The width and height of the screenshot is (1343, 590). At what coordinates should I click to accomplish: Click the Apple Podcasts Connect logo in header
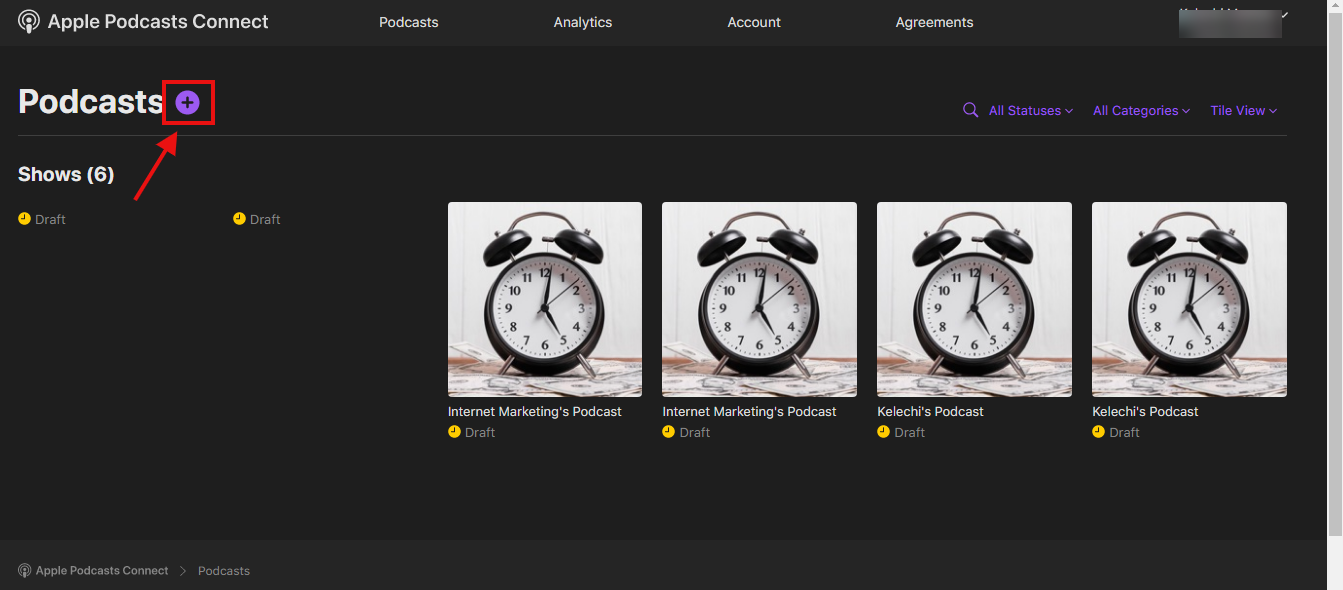click(x=143, y=21)
